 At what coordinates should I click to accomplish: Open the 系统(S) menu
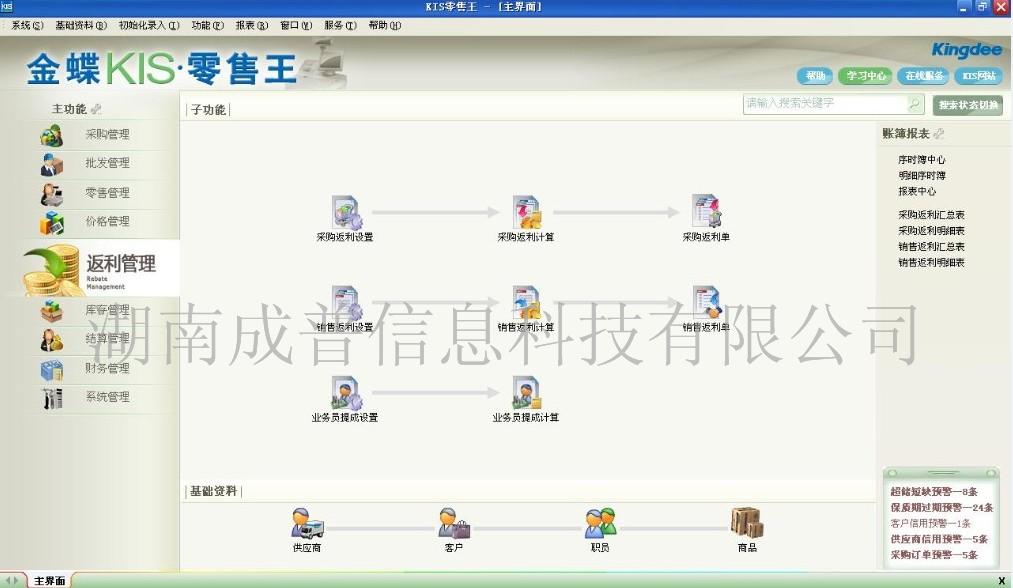point(27,25)
